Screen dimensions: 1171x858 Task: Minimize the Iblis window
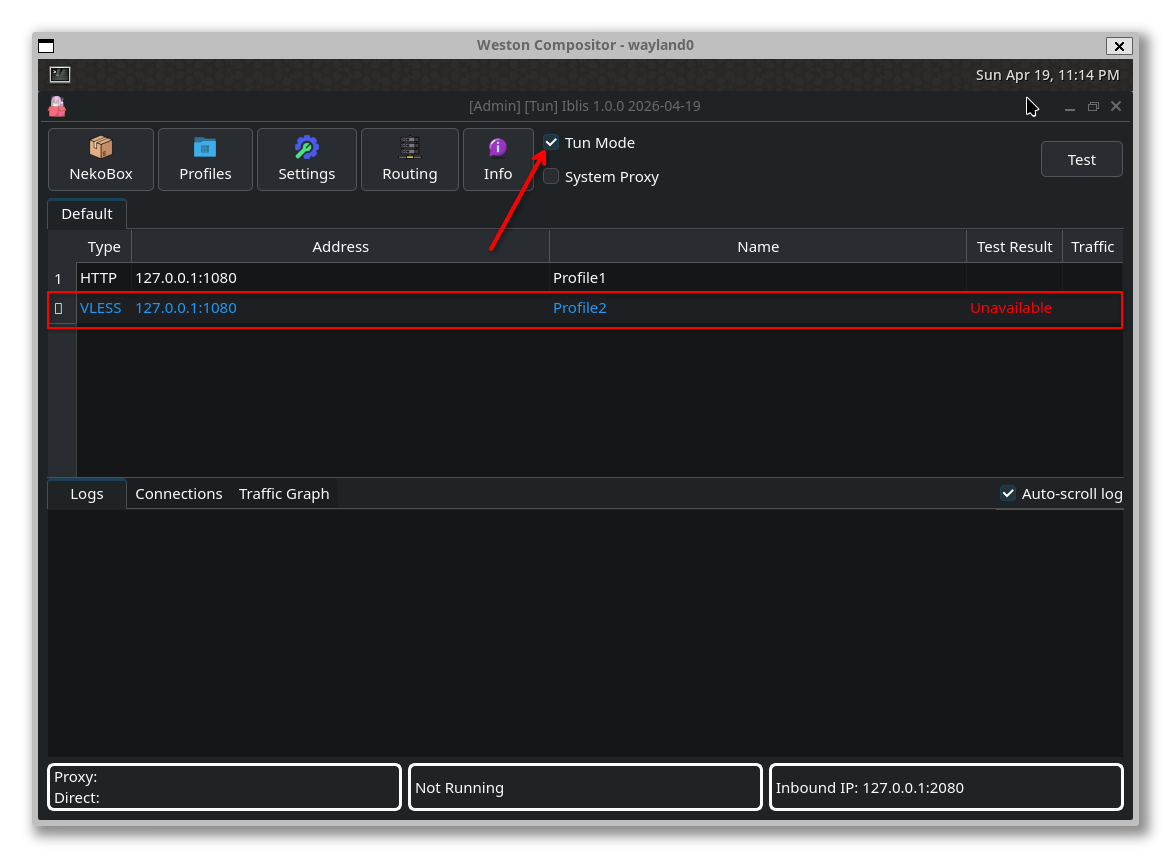1069,107
